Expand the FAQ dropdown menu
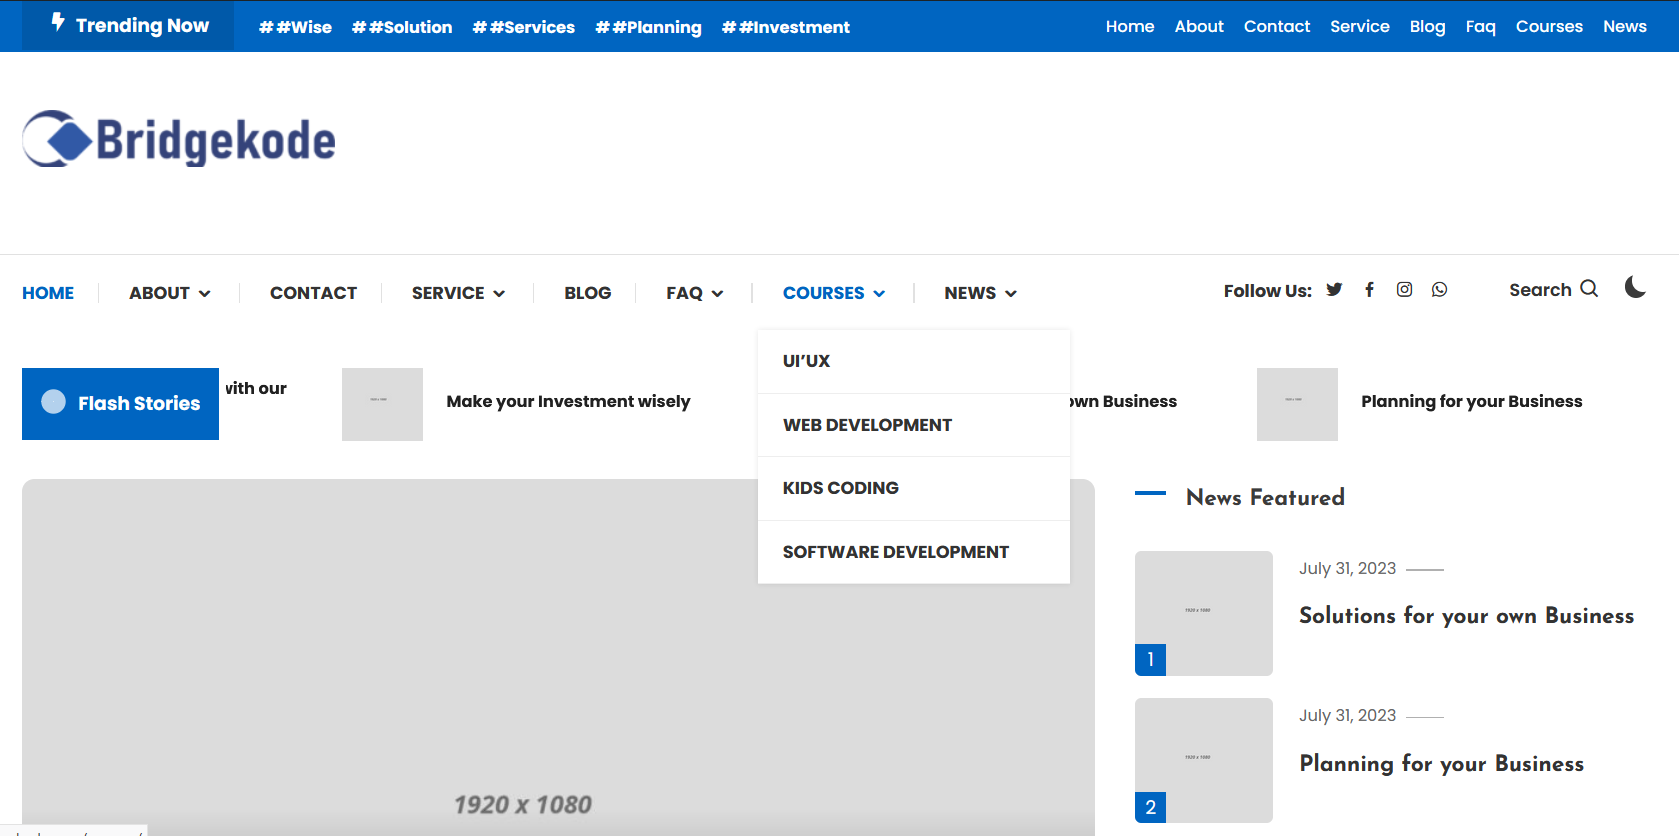 pyautogui.click(x=694, y=293)
